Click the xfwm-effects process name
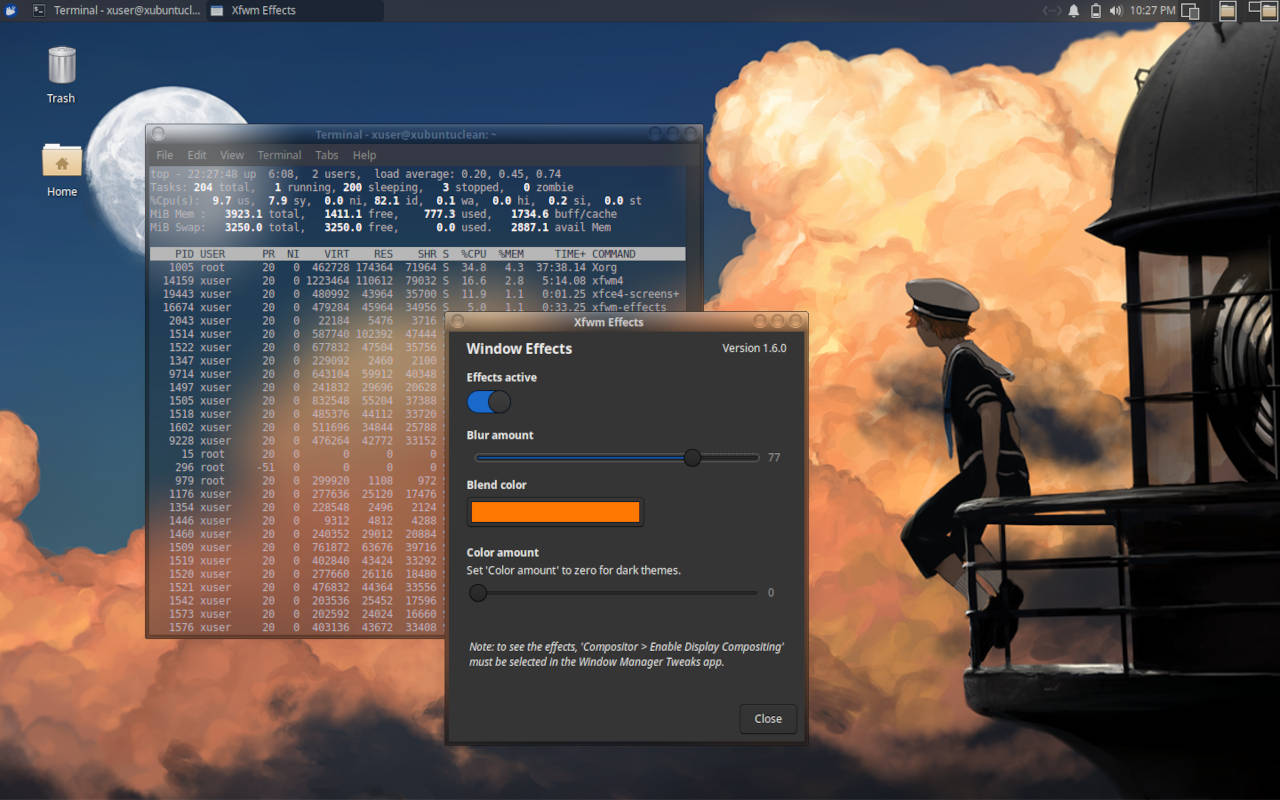Viewport: 1280px width, 800px height. (629, 307)
